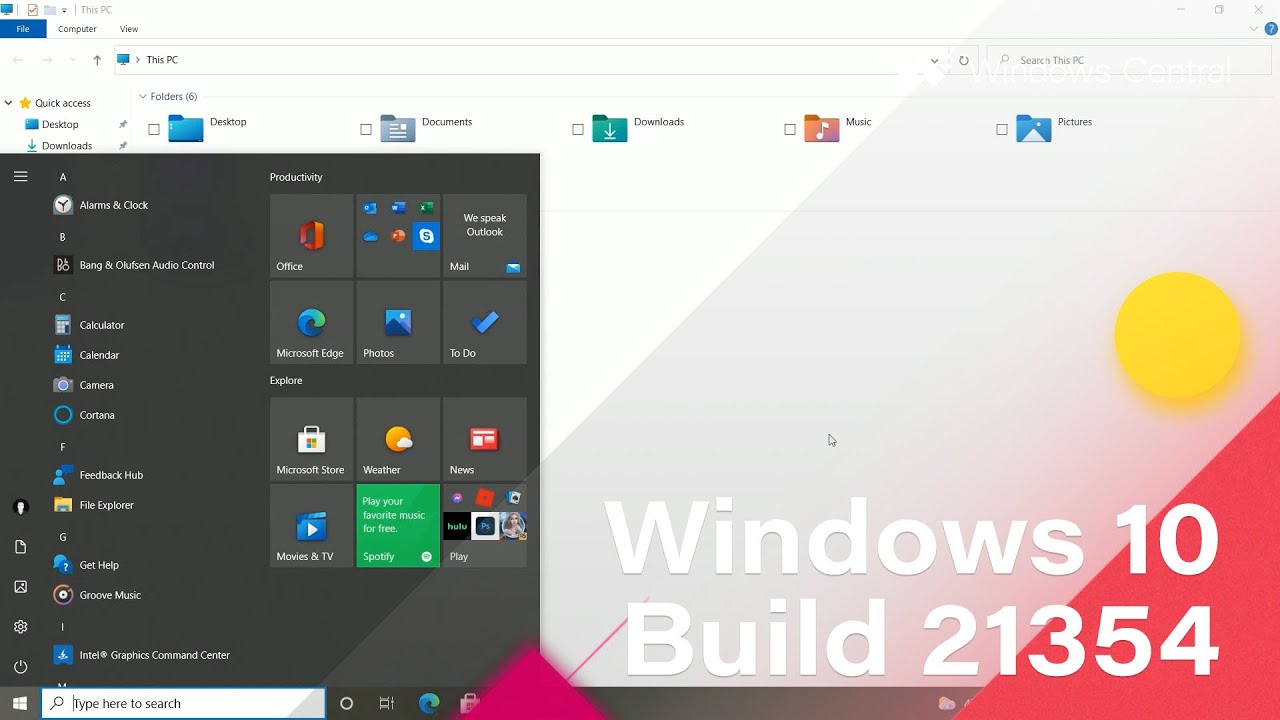Expand the Start menu hamburger

[x=20, y=176]
